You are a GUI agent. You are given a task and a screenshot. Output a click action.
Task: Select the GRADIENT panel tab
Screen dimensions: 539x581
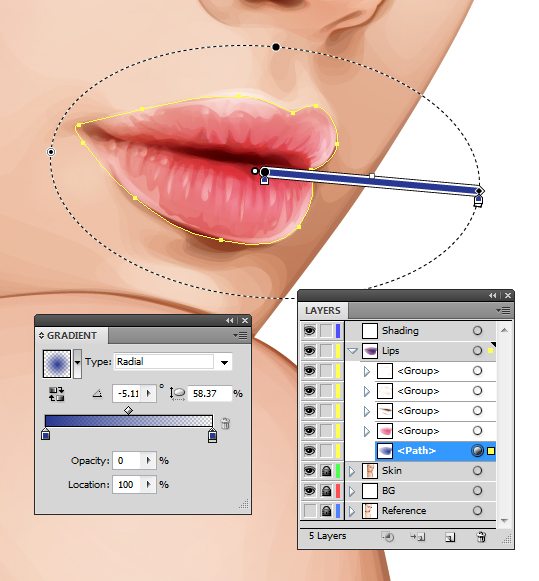point(72,336)
